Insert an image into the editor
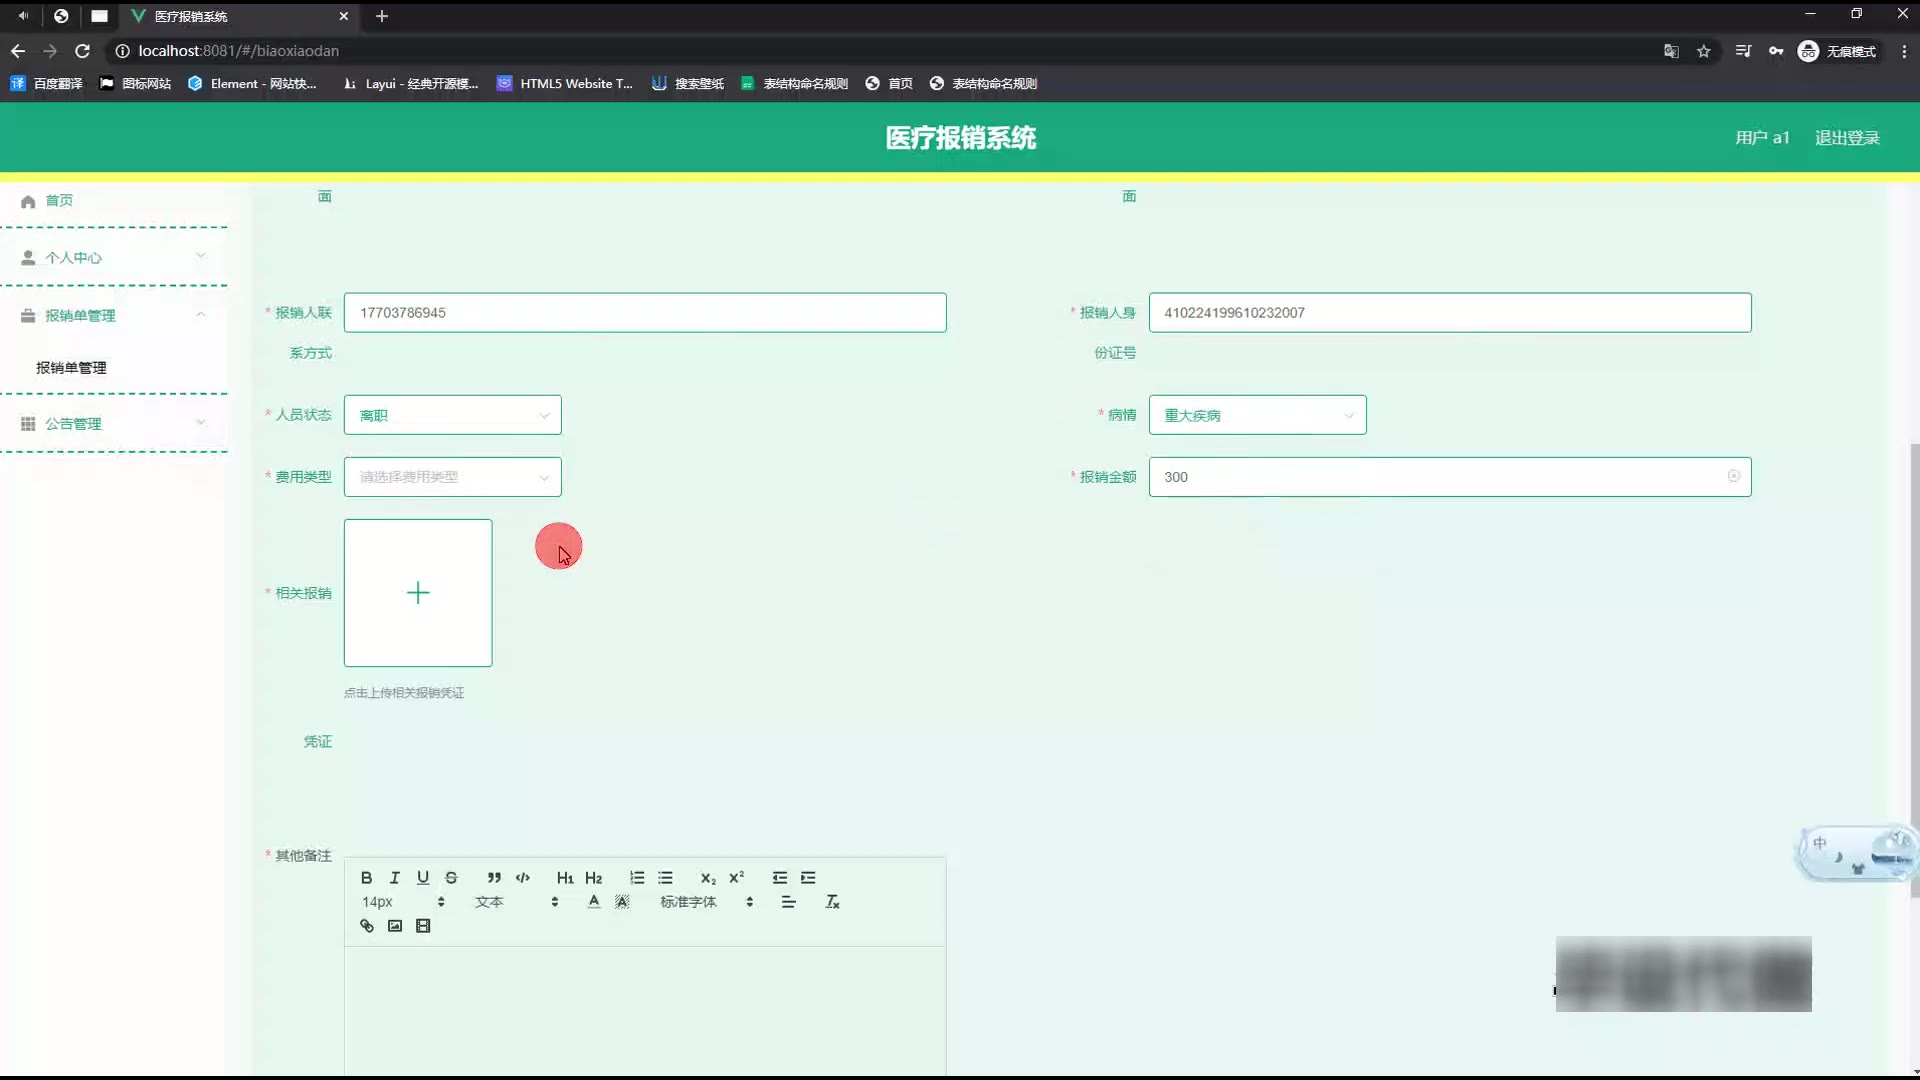Viewport: 1920px width, 1080px height. (395, 926)
